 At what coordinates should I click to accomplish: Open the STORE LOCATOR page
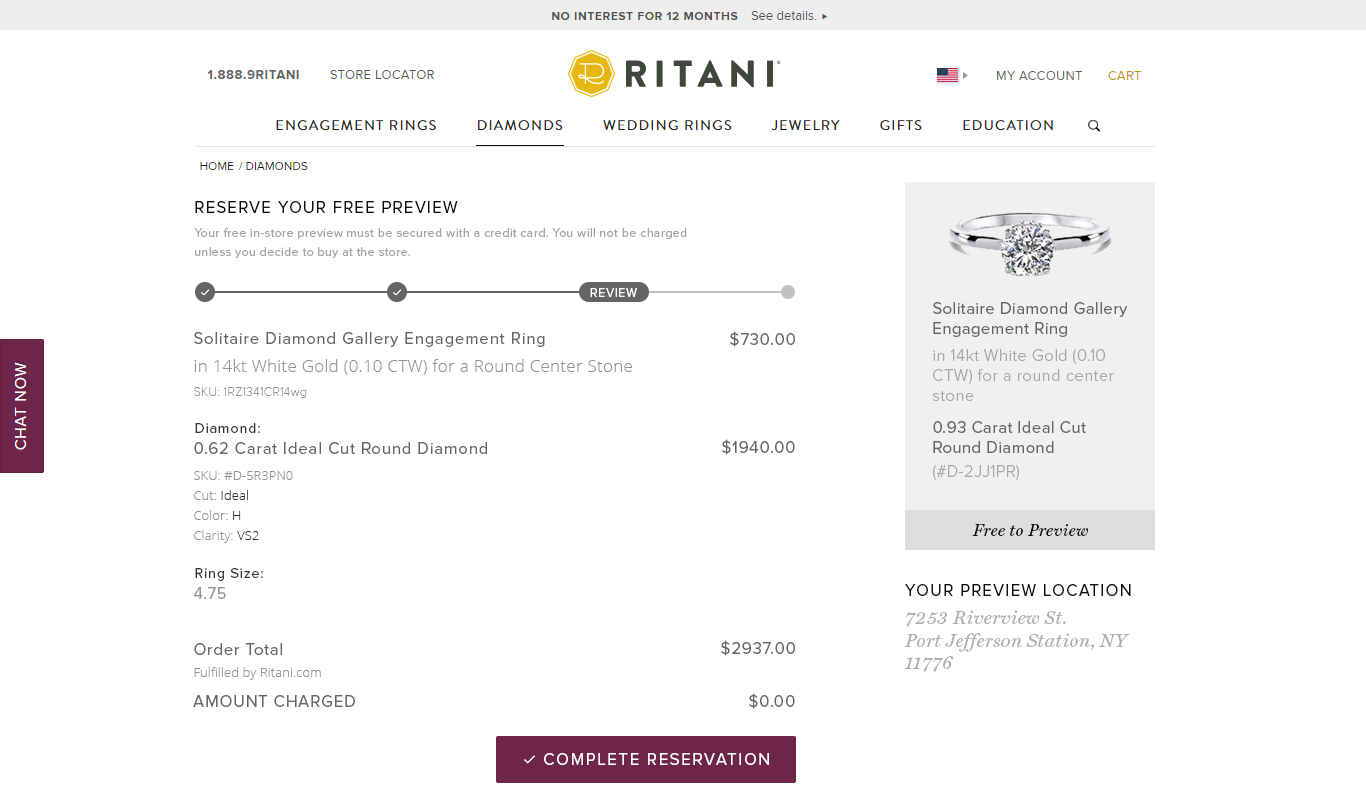(x=382, y=74)
